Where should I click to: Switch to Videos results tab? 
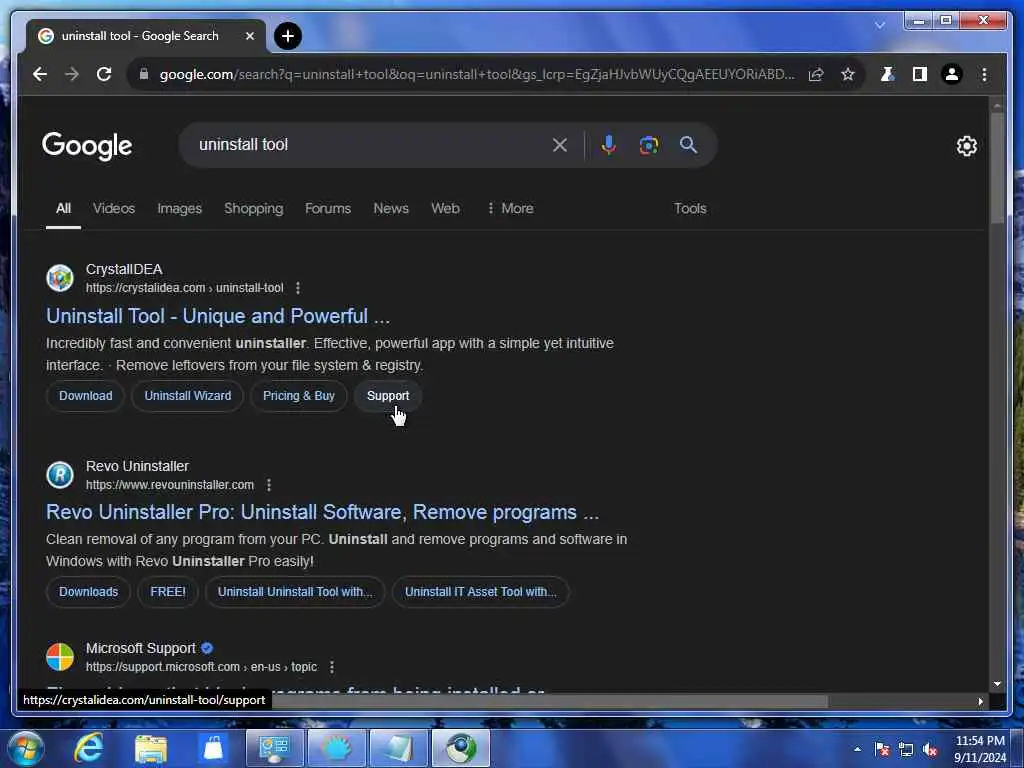114,208
